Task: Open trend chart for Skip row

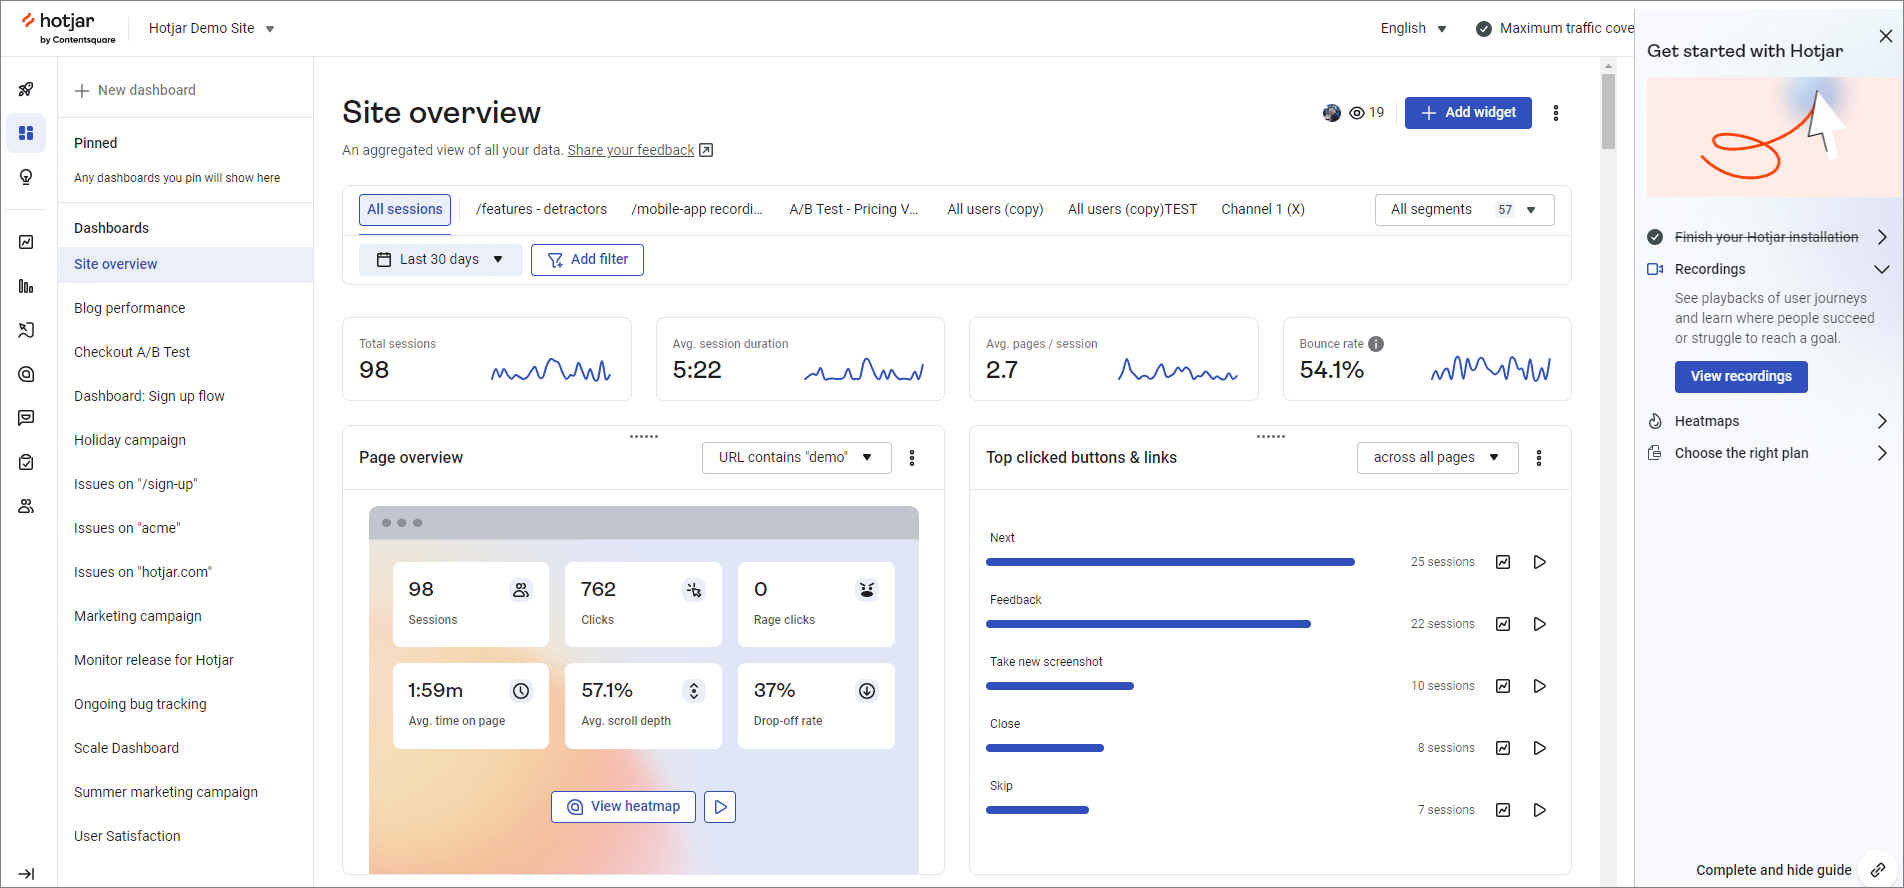Action: click(x=1503, y=810)
